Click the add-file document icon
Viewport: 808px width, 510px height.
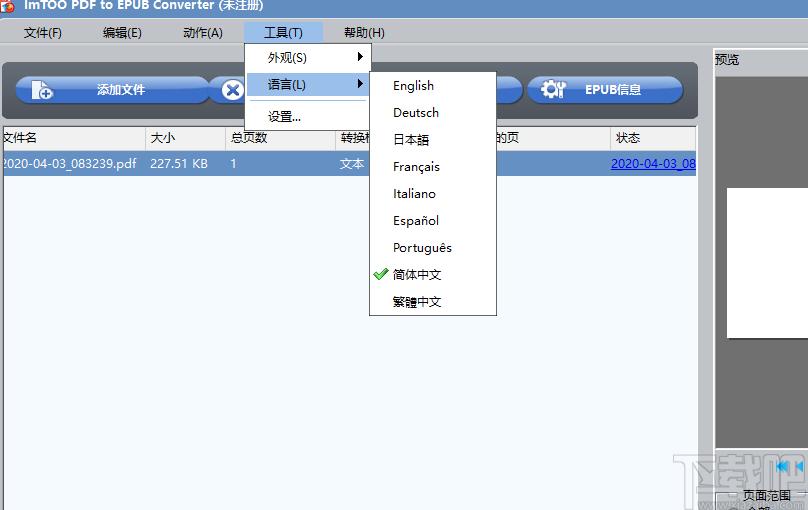(x=41, y=90)
